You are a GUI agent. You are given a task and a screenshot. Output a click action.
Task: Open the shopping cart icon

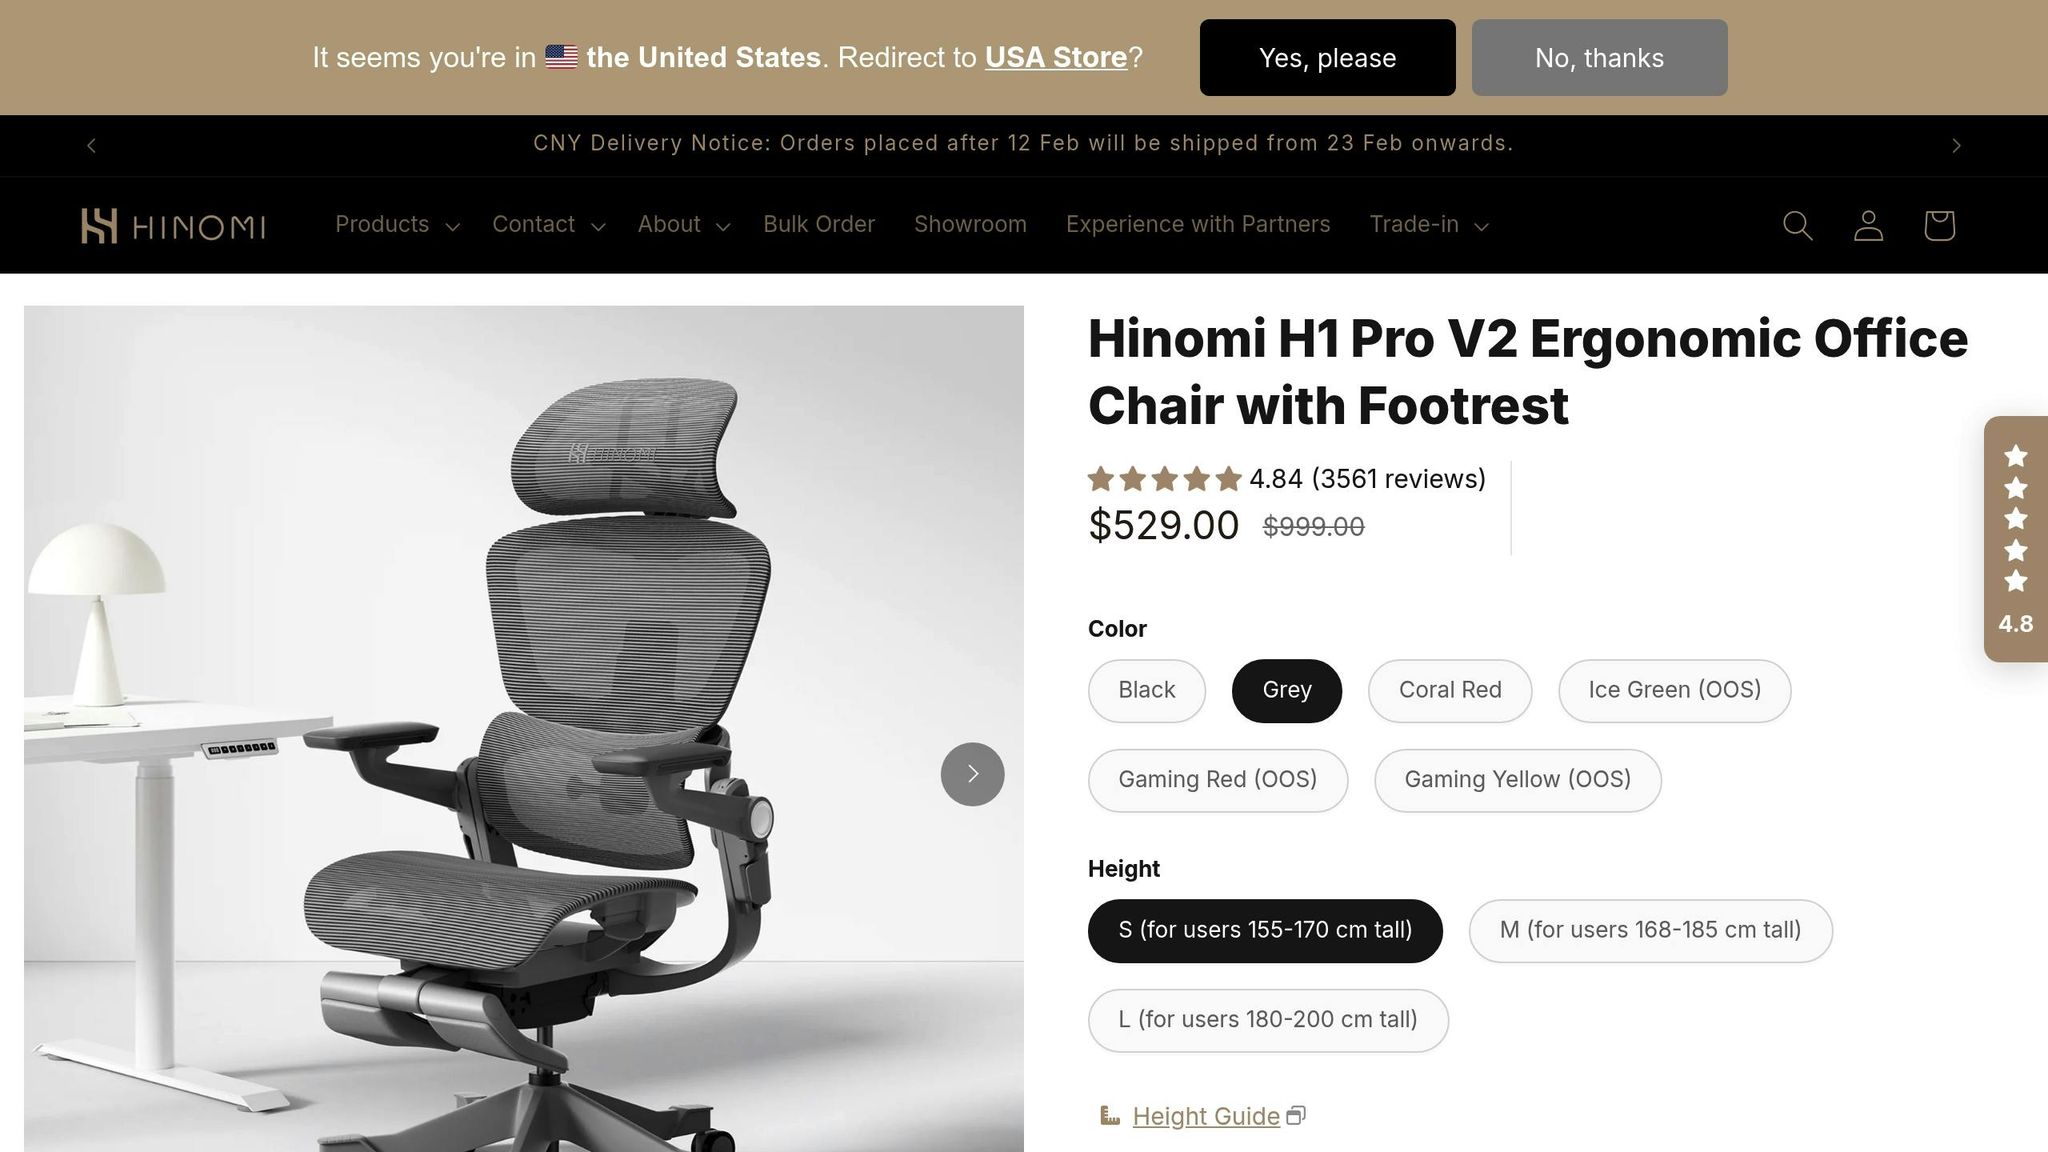click(x=1939, y=225)
